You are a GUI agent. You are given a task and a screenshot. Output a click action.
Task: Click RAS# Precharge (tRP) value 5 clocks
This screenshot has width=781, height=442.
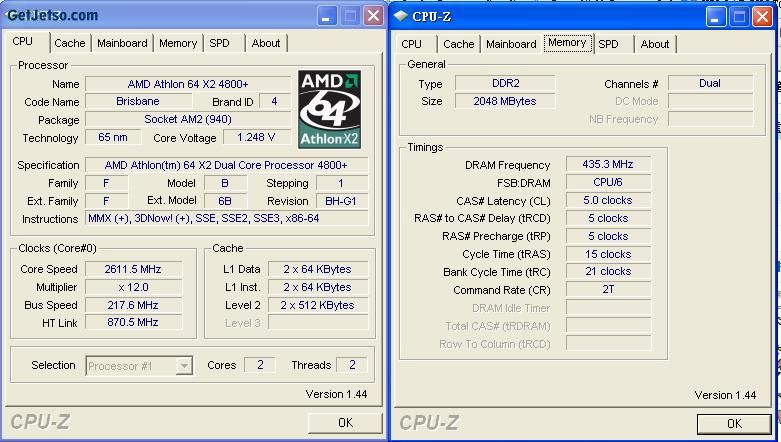click(608, 236)
